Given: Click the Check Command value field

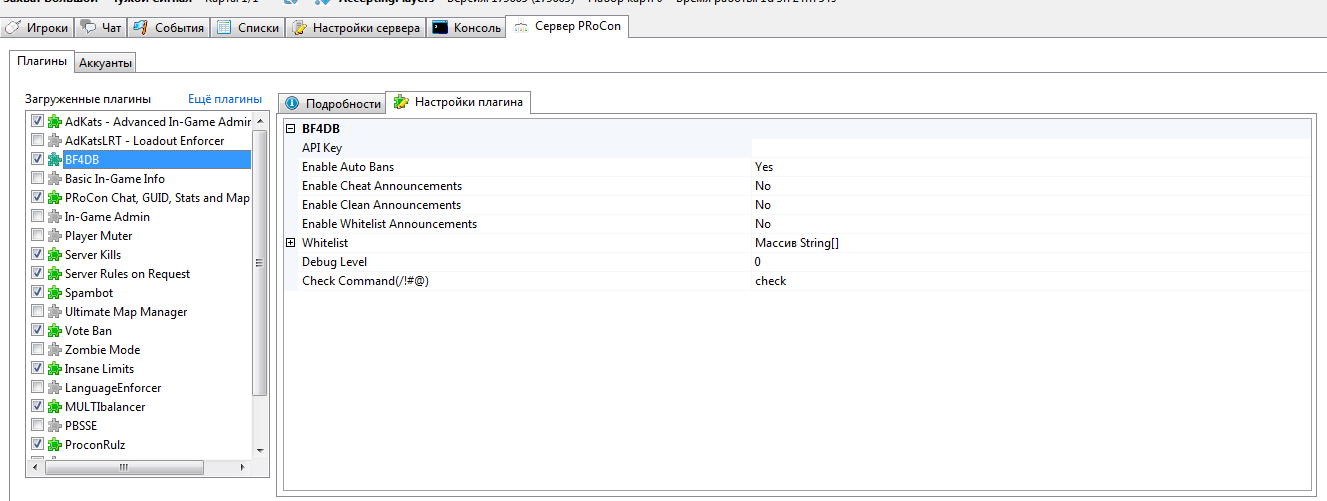Looking at the screenshot, I should coord(1031,281).
